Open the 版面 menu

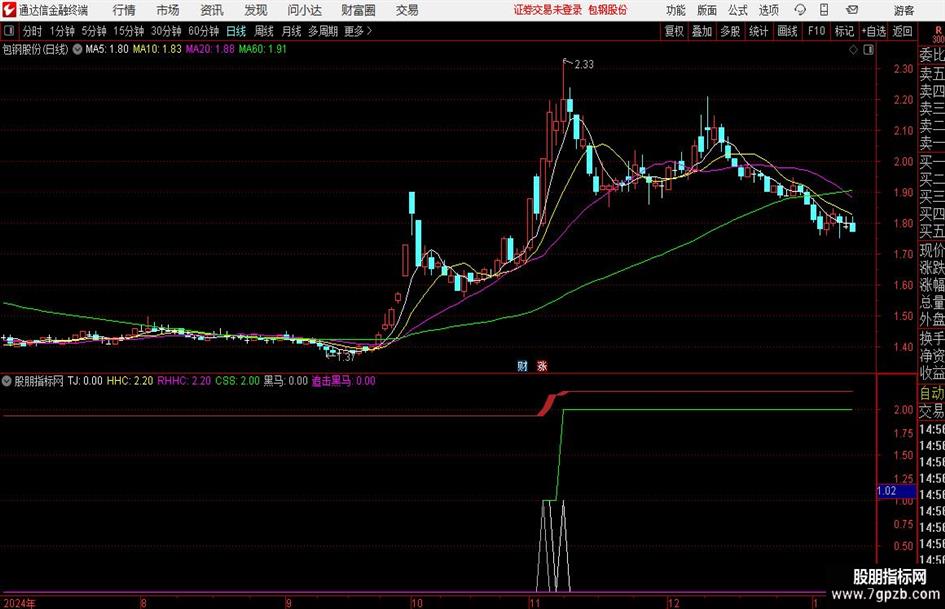[706, 10]
